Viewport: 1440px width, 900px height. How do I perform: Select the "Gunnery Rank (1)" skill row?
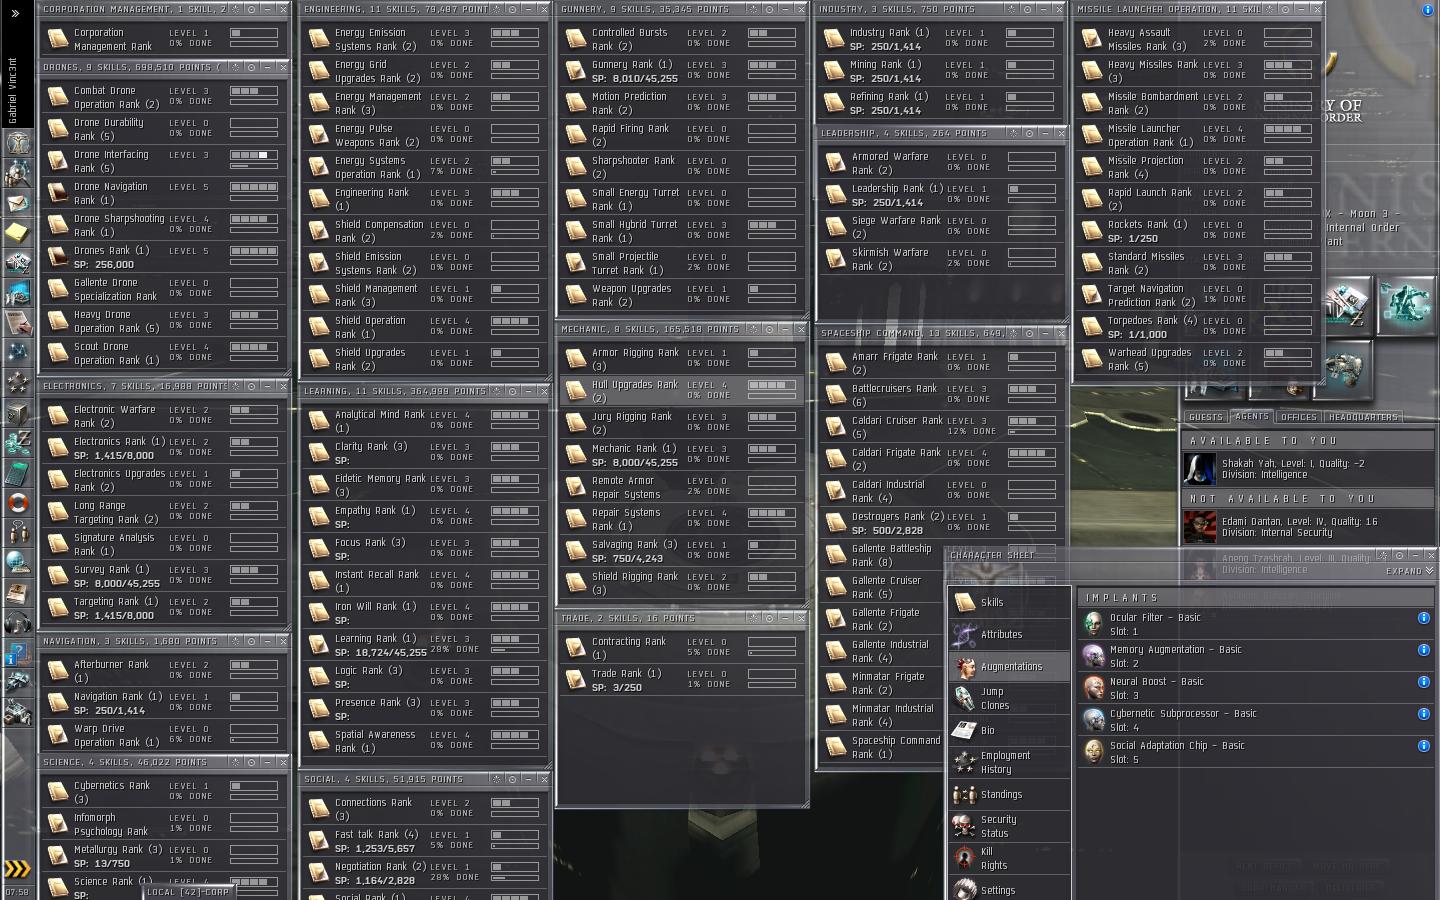click(x=681, y=71)
